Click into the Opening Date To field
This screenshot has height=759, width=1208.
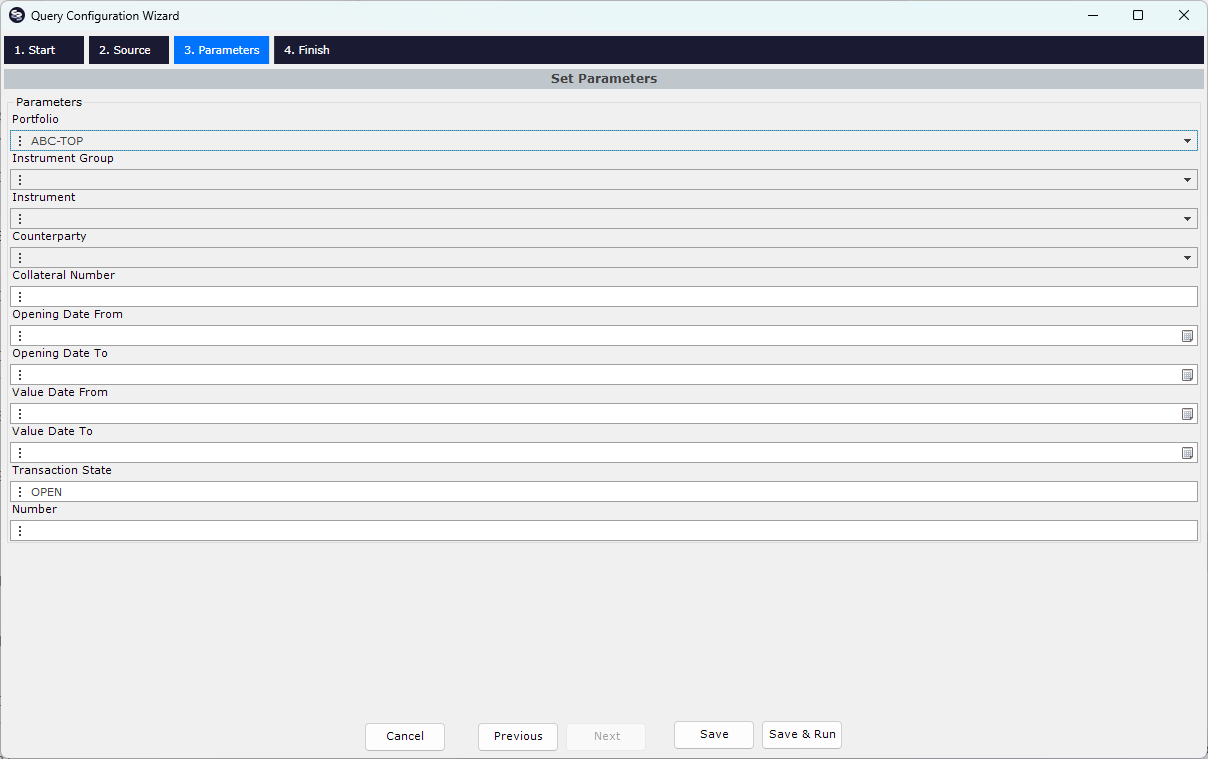pos(604,375)
